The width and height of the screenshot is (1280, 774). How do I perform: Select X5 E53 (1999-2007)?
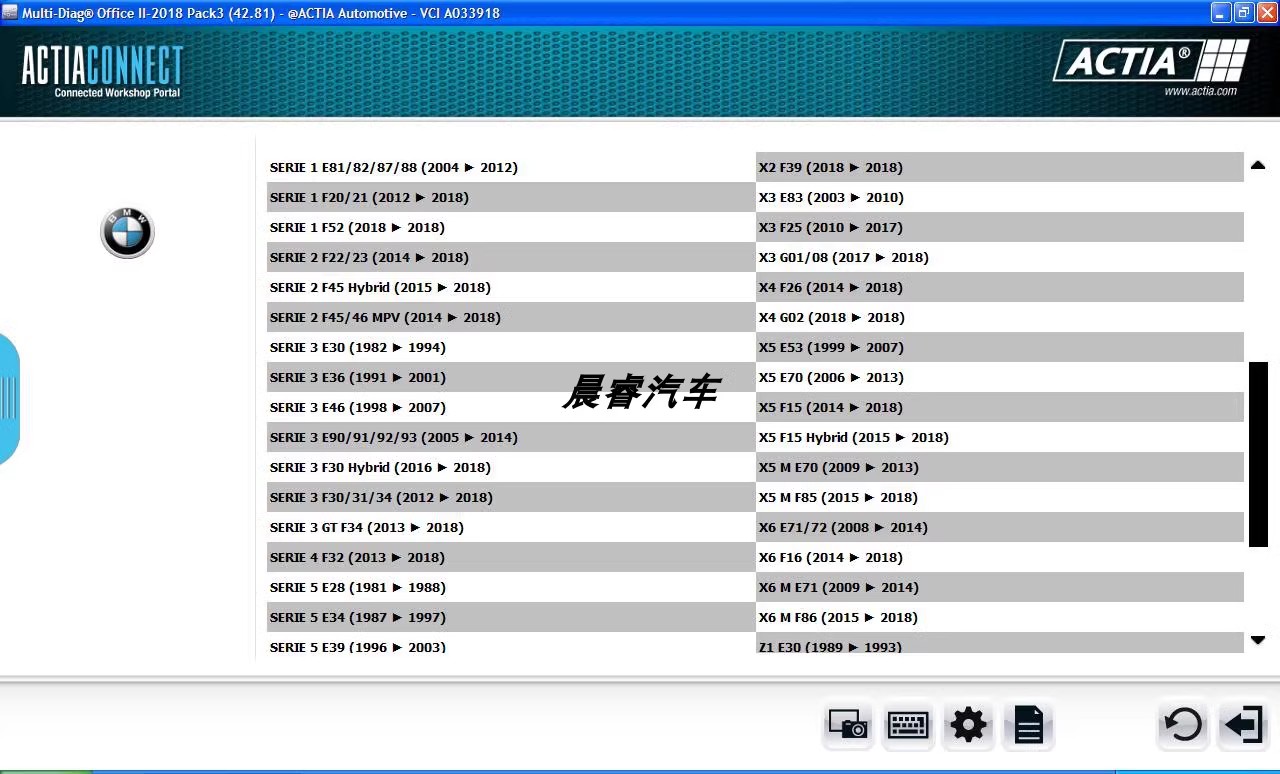(1000, 347)
